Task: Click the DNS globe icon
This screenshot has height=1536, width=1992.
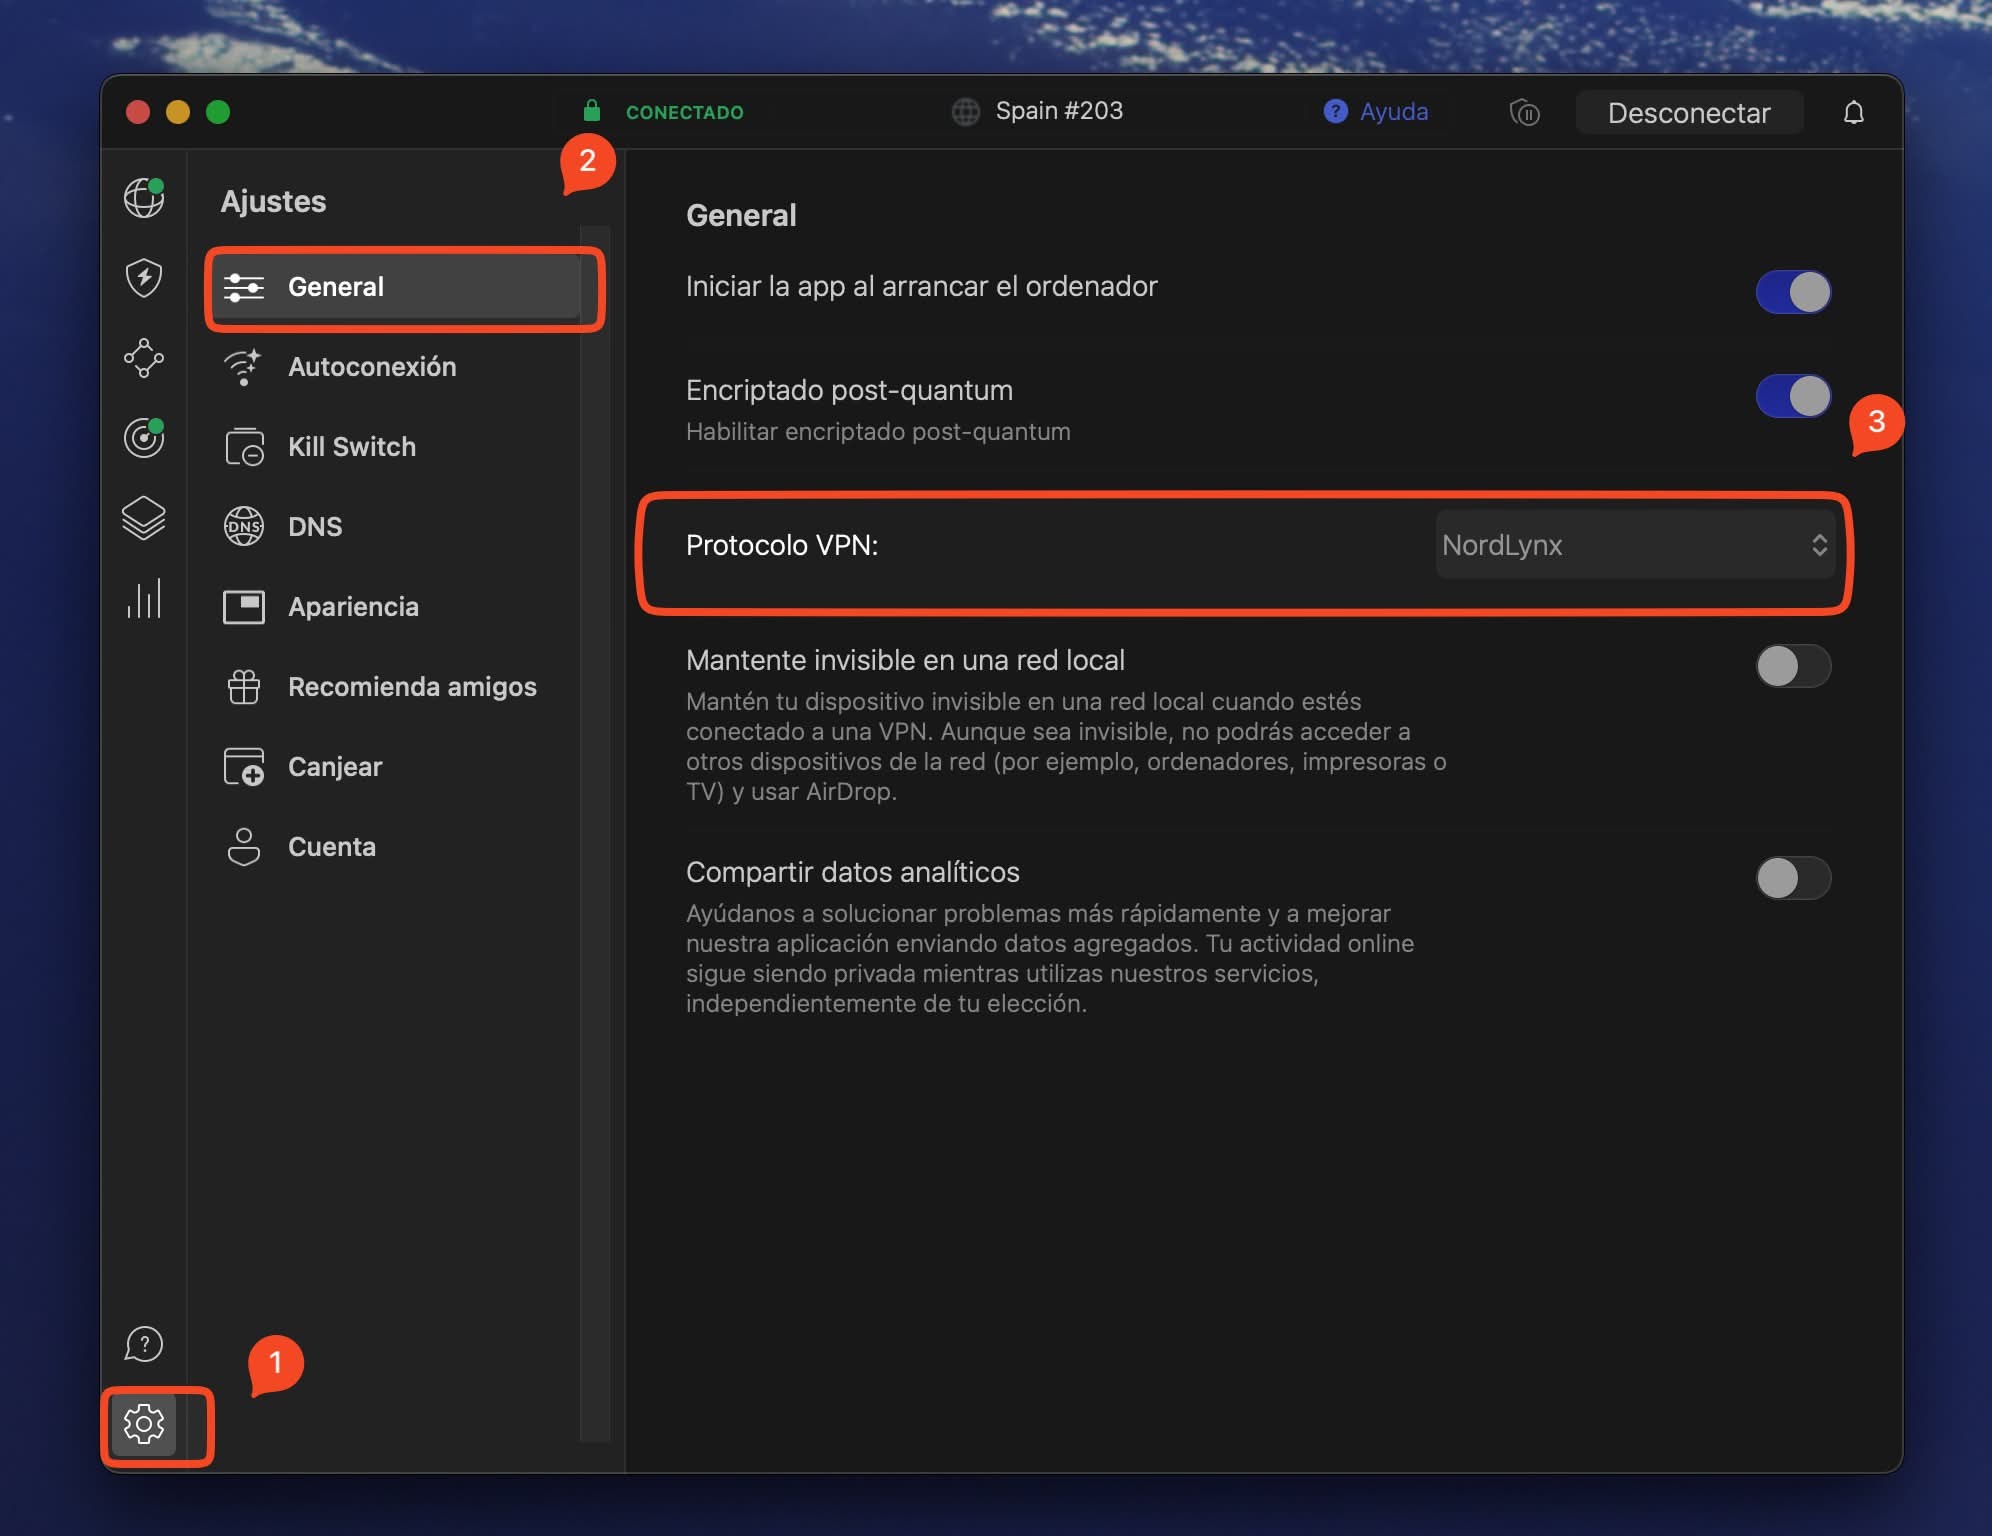Action: click(243, 527)
